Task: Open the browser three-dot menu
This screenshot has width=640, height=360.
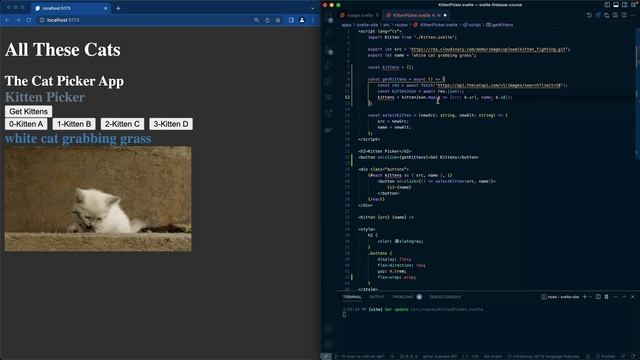Action: tap(313, 20)
